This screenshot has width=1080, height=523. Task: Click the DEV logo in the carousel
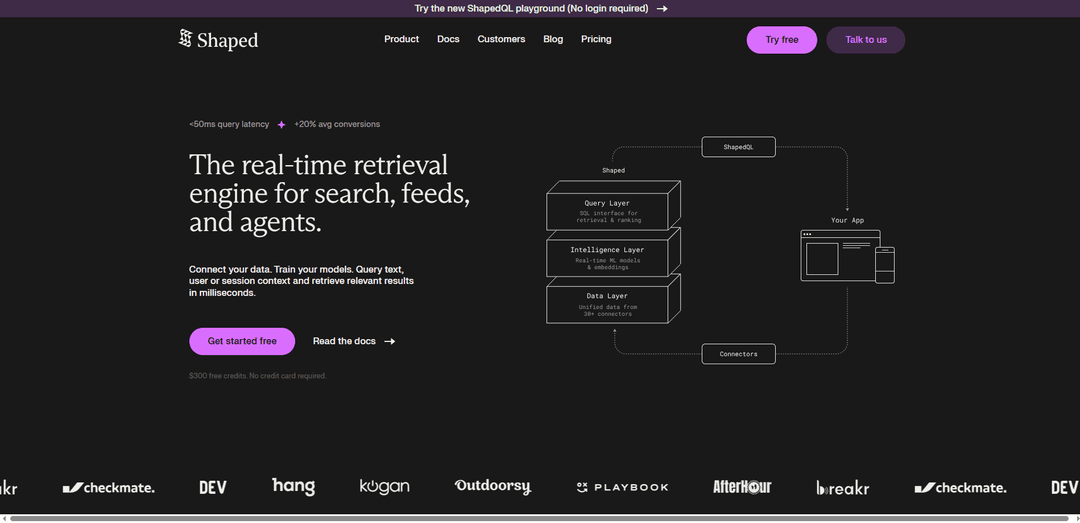click(212, 487)
